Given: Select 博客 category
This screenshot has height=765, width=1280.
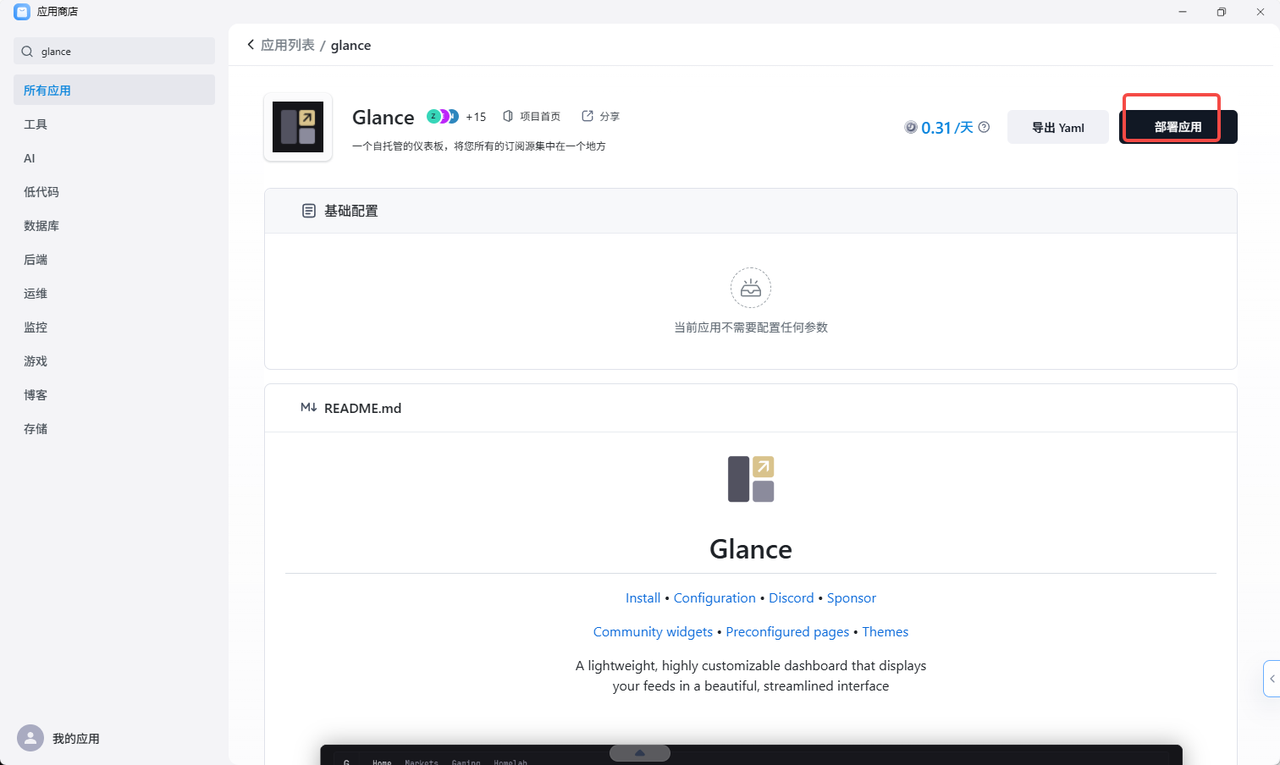Looking at the screenshot, I should 114,395.
